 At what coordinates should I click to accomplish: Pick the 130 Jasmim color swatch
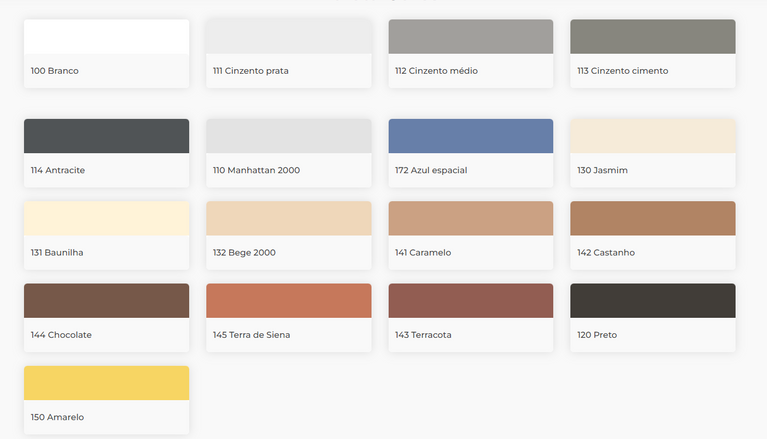coord(652,136)
